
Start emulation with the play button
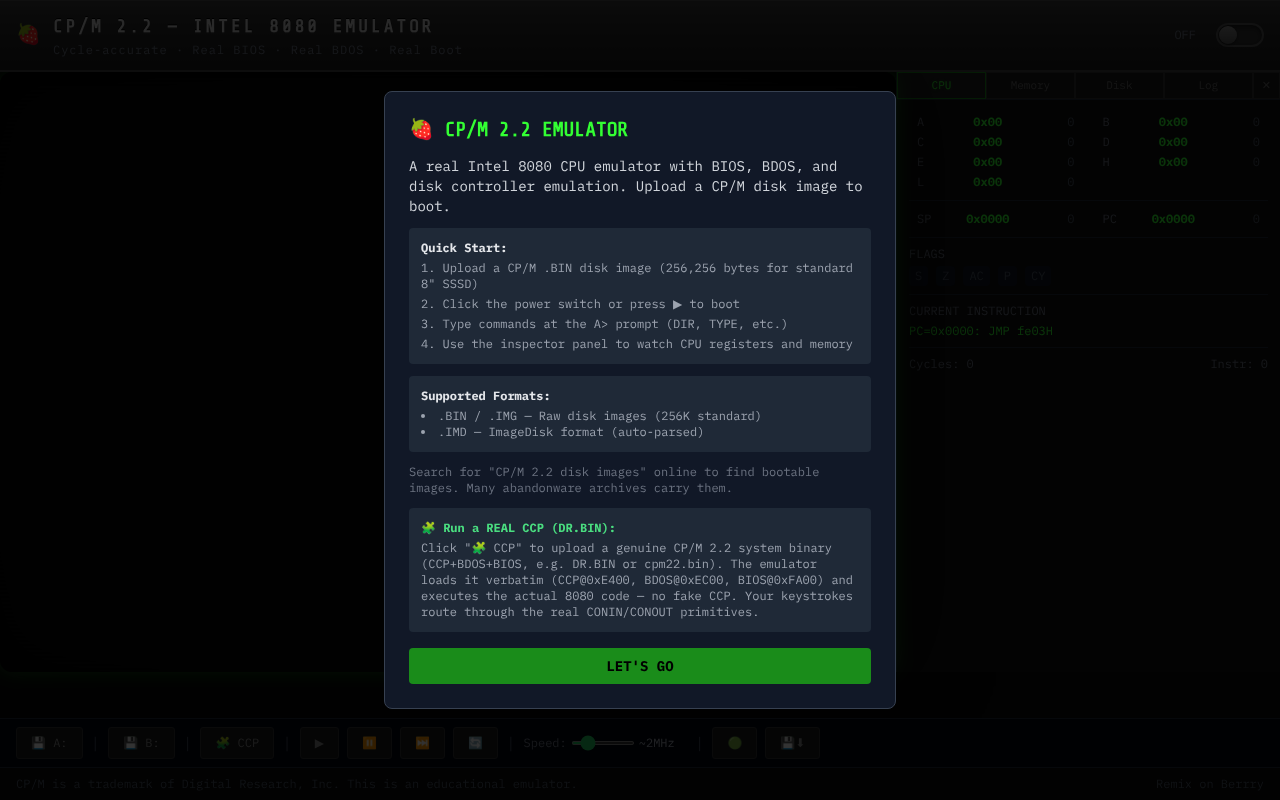[319, 743]
